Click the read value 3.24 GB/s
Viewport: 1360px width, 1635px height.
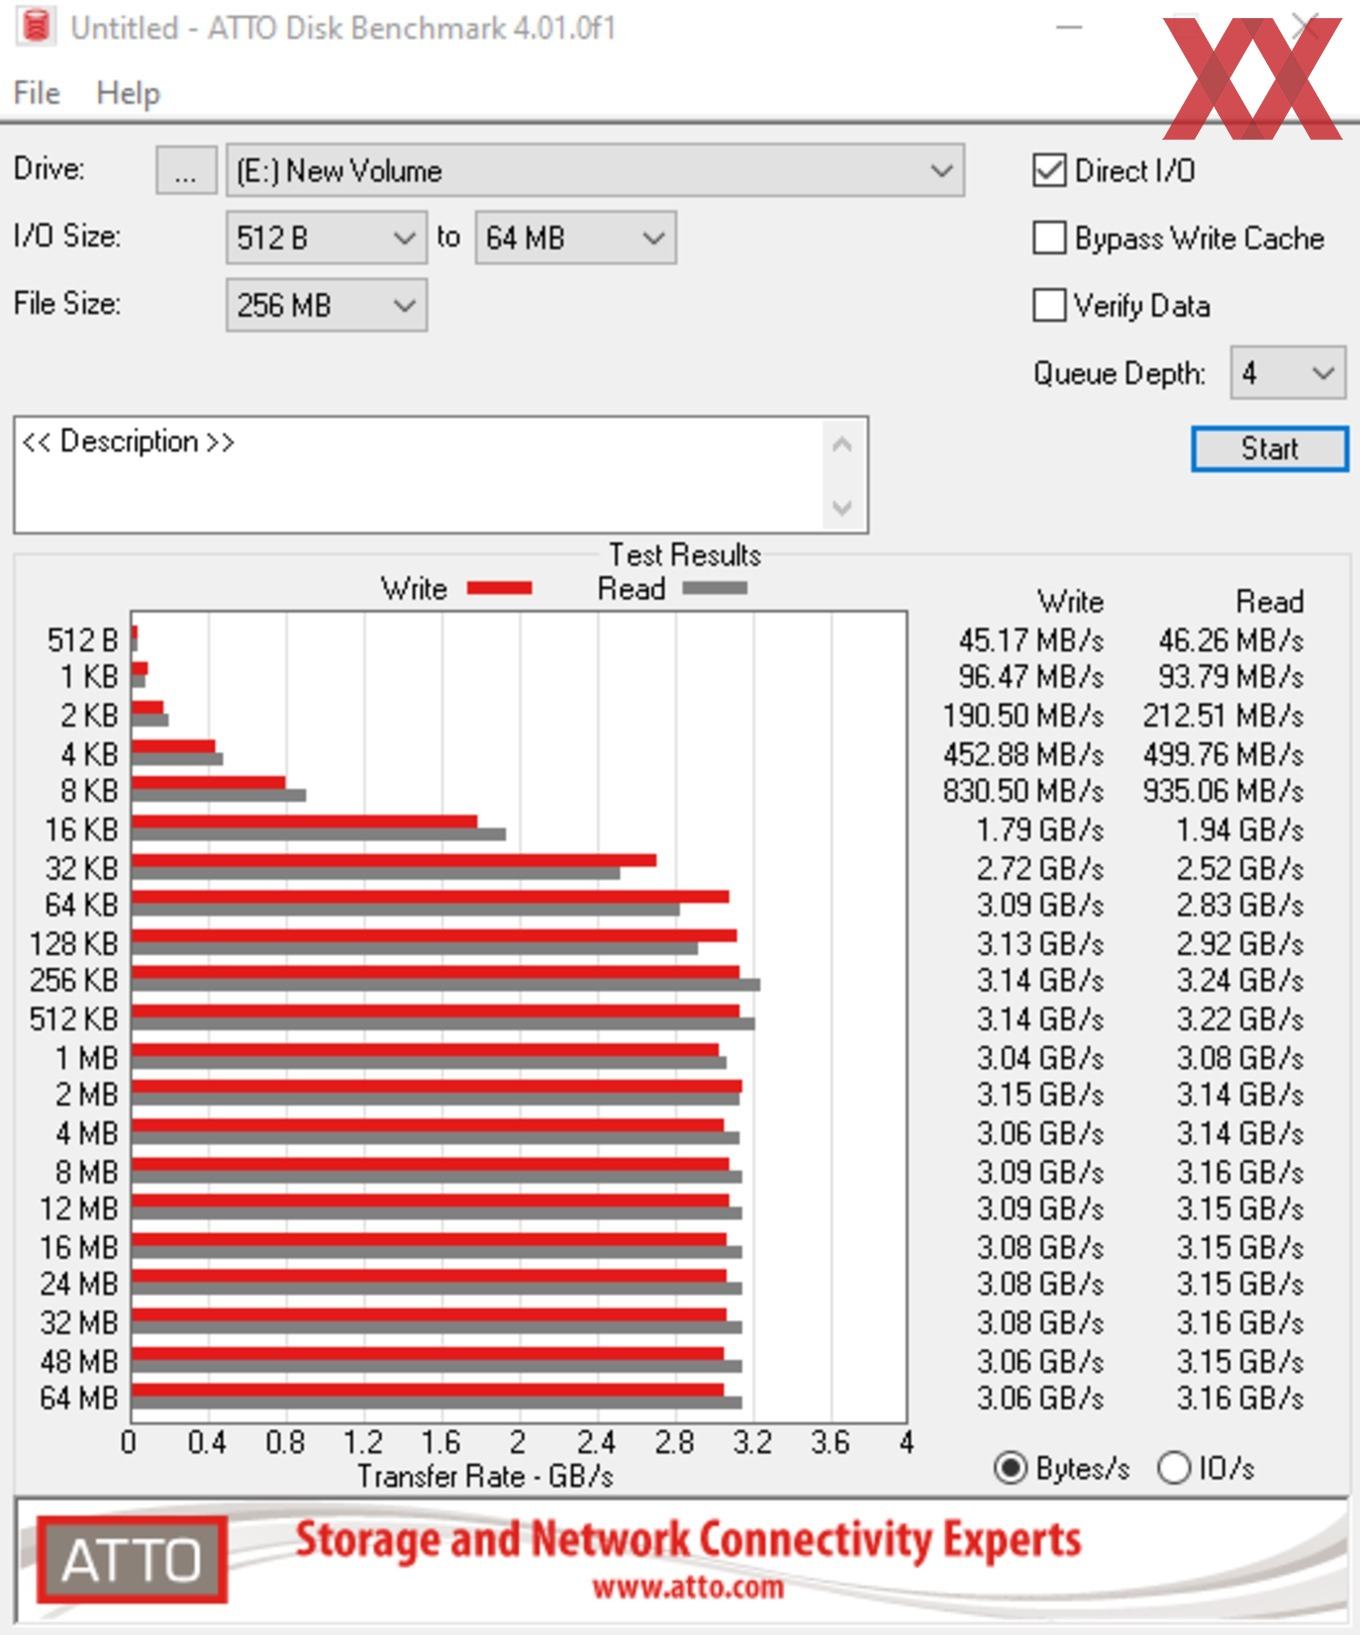pyautogui.click(x=1240, y=980)
